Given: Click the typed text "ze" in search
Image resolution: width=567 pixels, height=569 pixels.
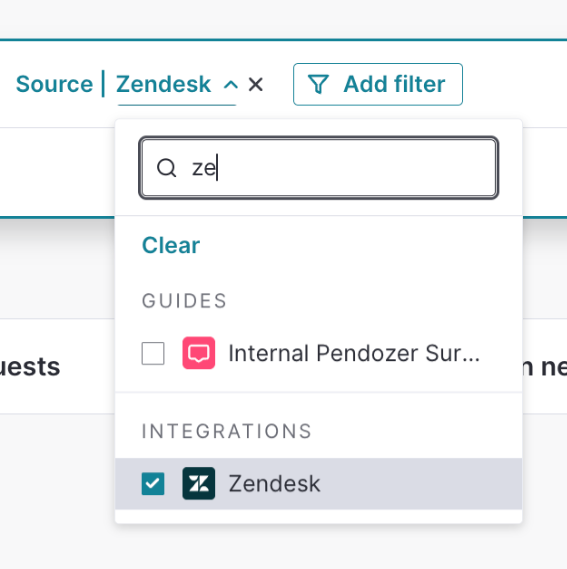Looking at the screenshot, I should 204,168.
